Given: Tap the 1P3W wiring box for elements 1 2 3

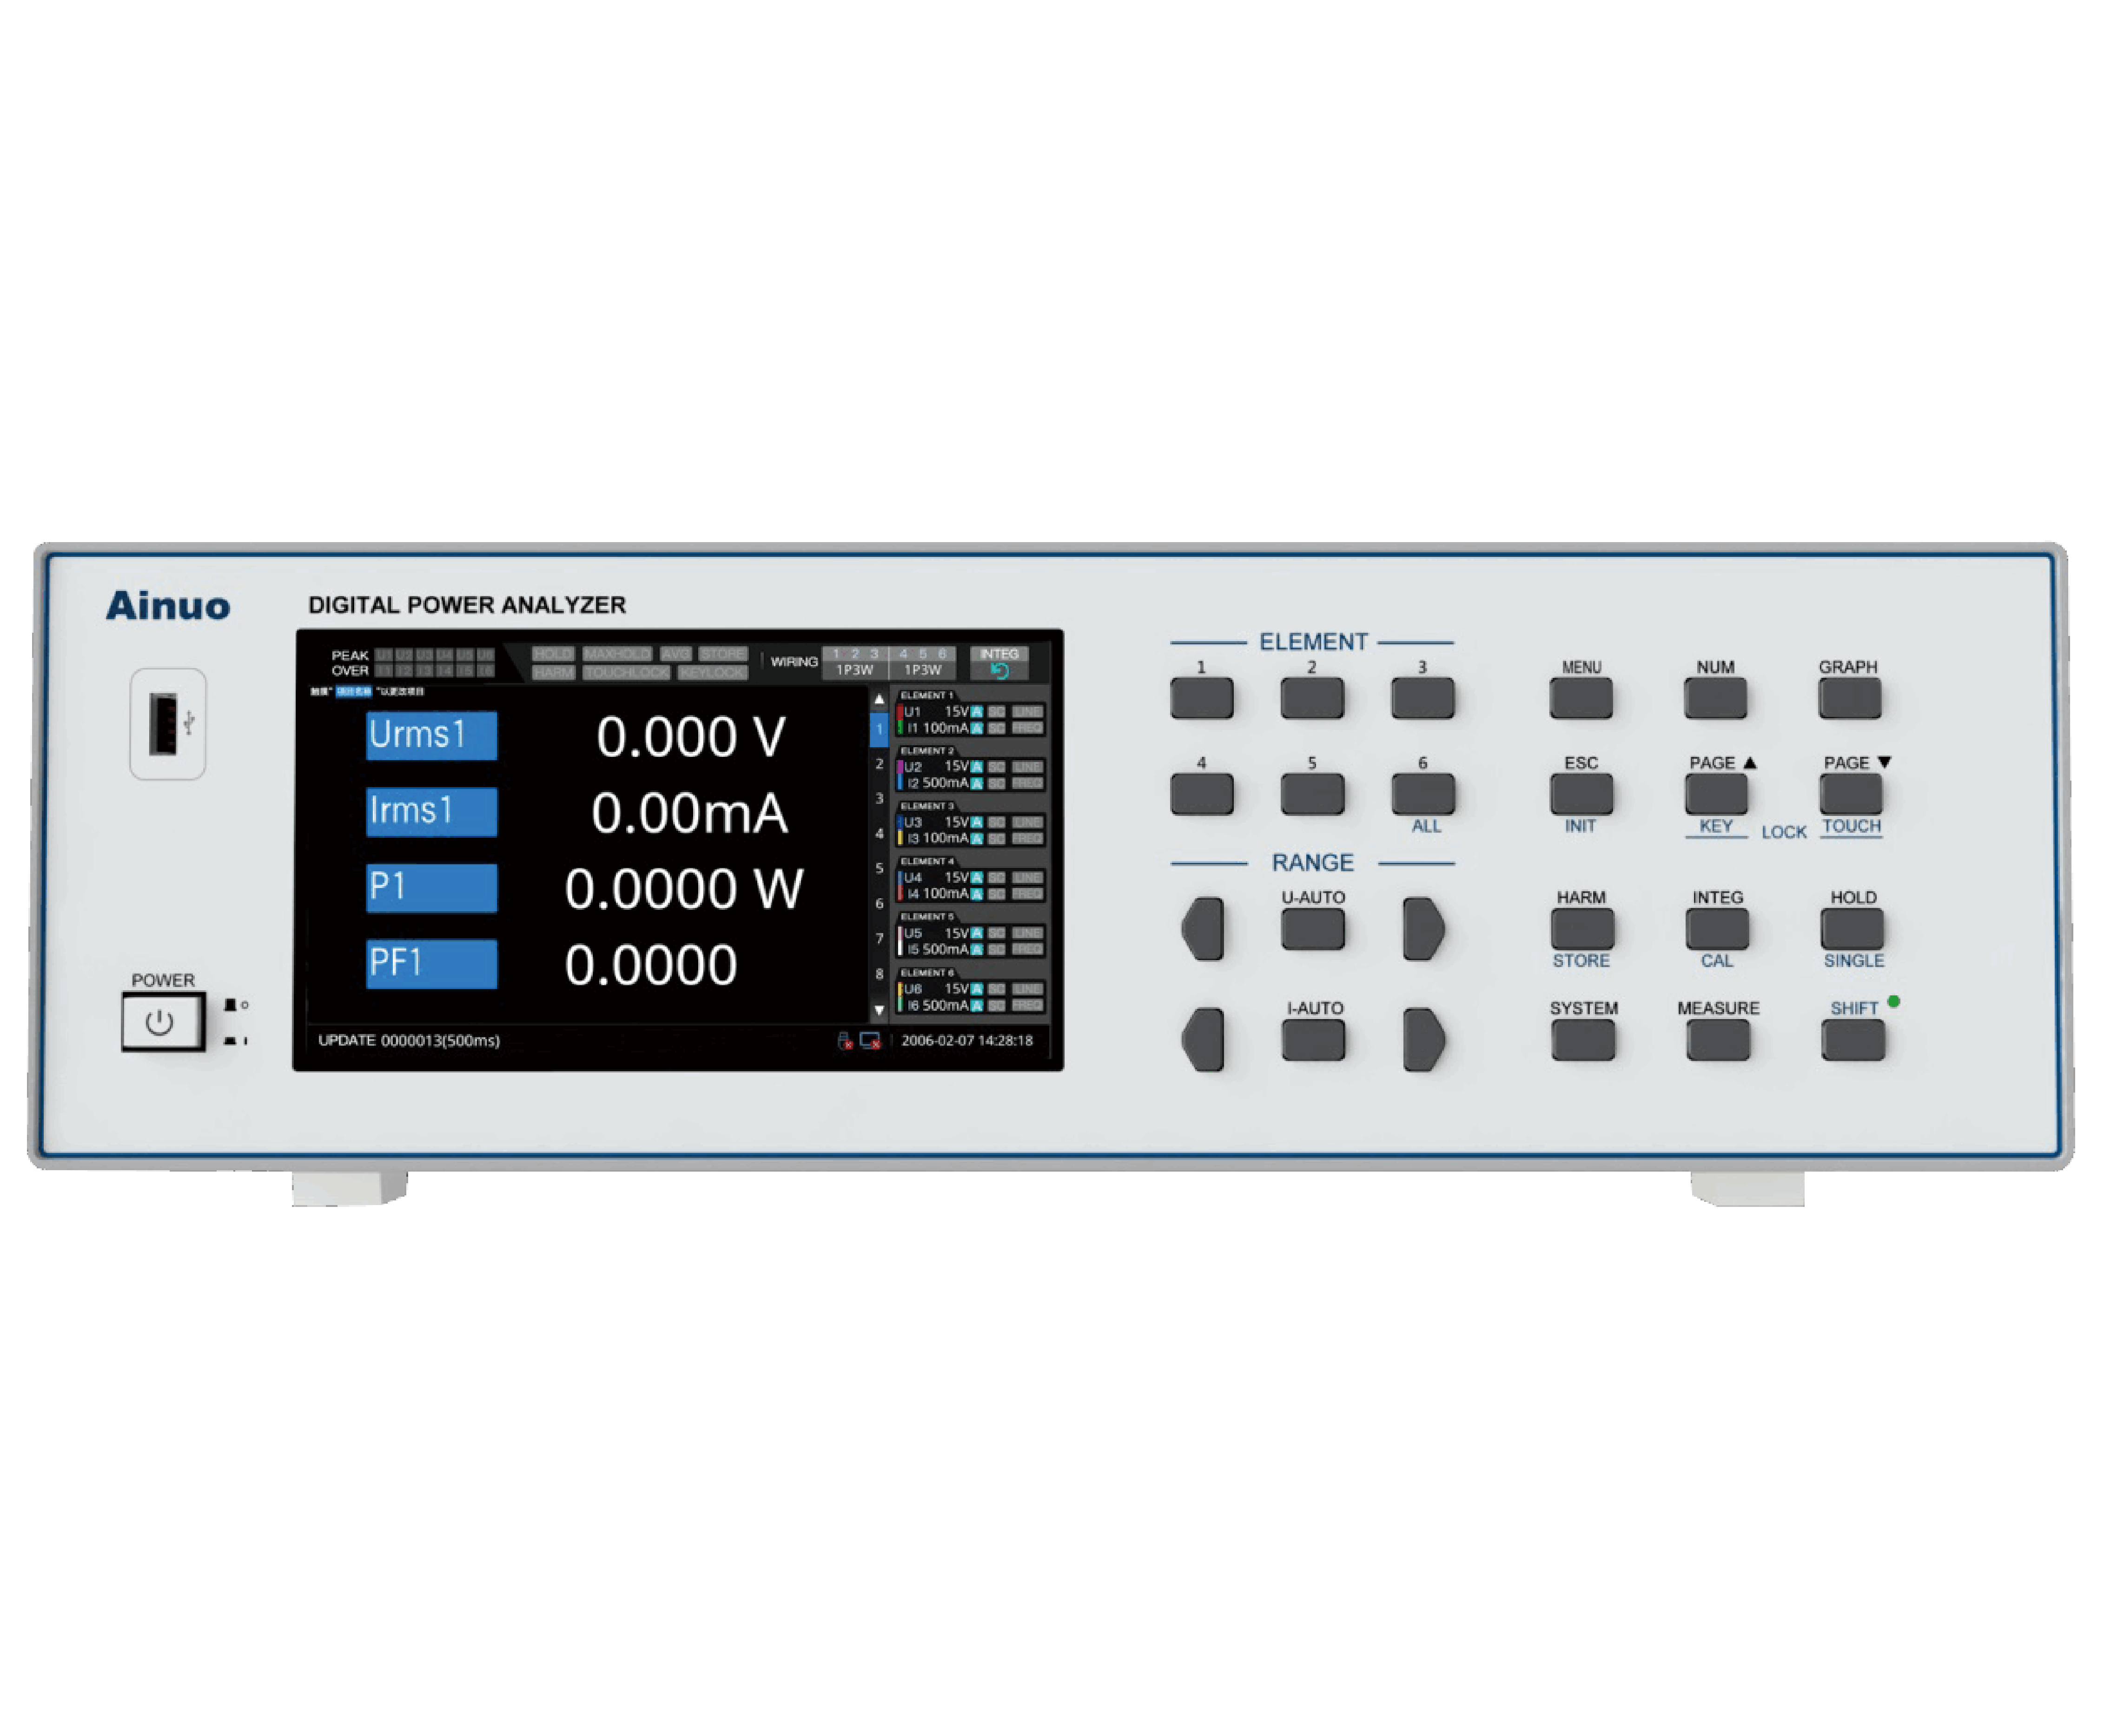Looking at the screenshot, I should [x=855, y=662].
